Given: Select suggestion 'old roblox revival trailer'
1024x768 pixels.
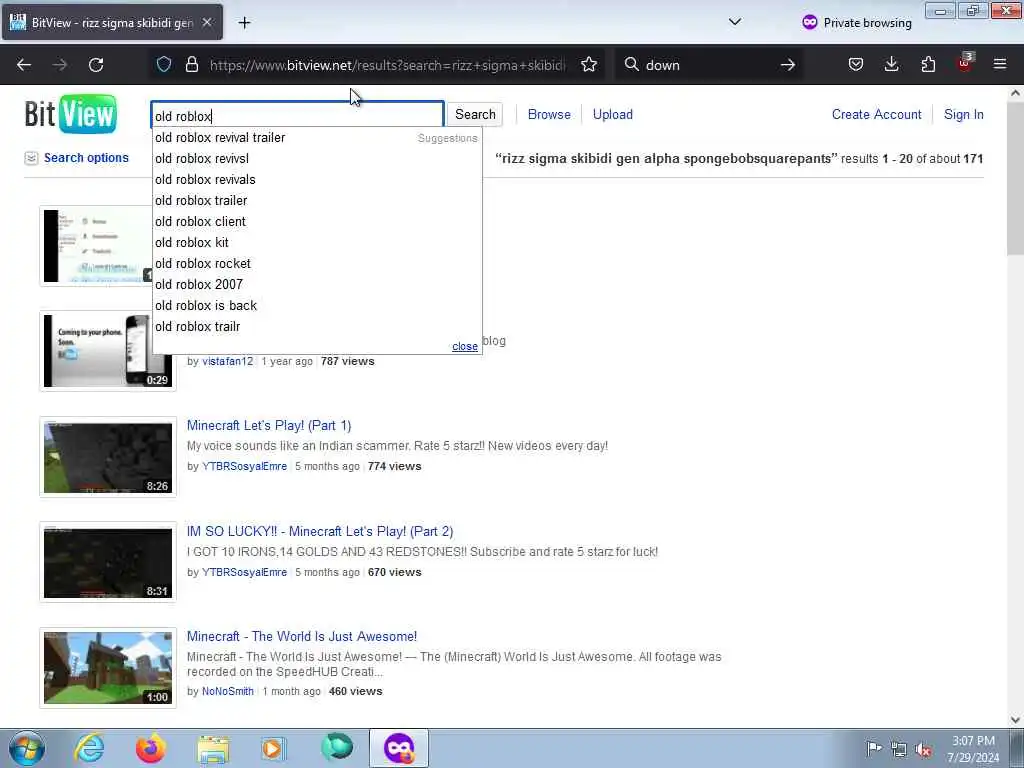Looking at the screenshot, I should coord(220,138).
